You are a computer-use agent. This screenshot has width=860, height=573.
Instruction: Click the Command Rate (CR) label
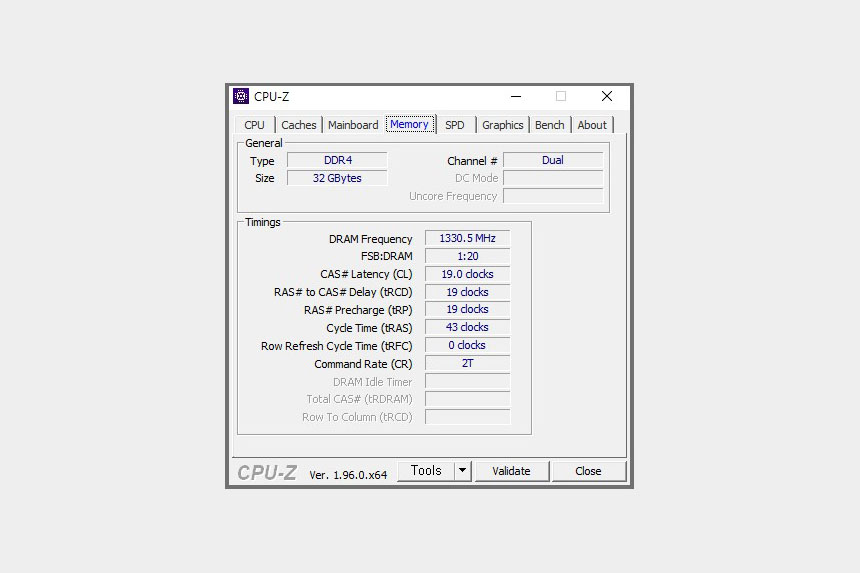click(363, 364)
